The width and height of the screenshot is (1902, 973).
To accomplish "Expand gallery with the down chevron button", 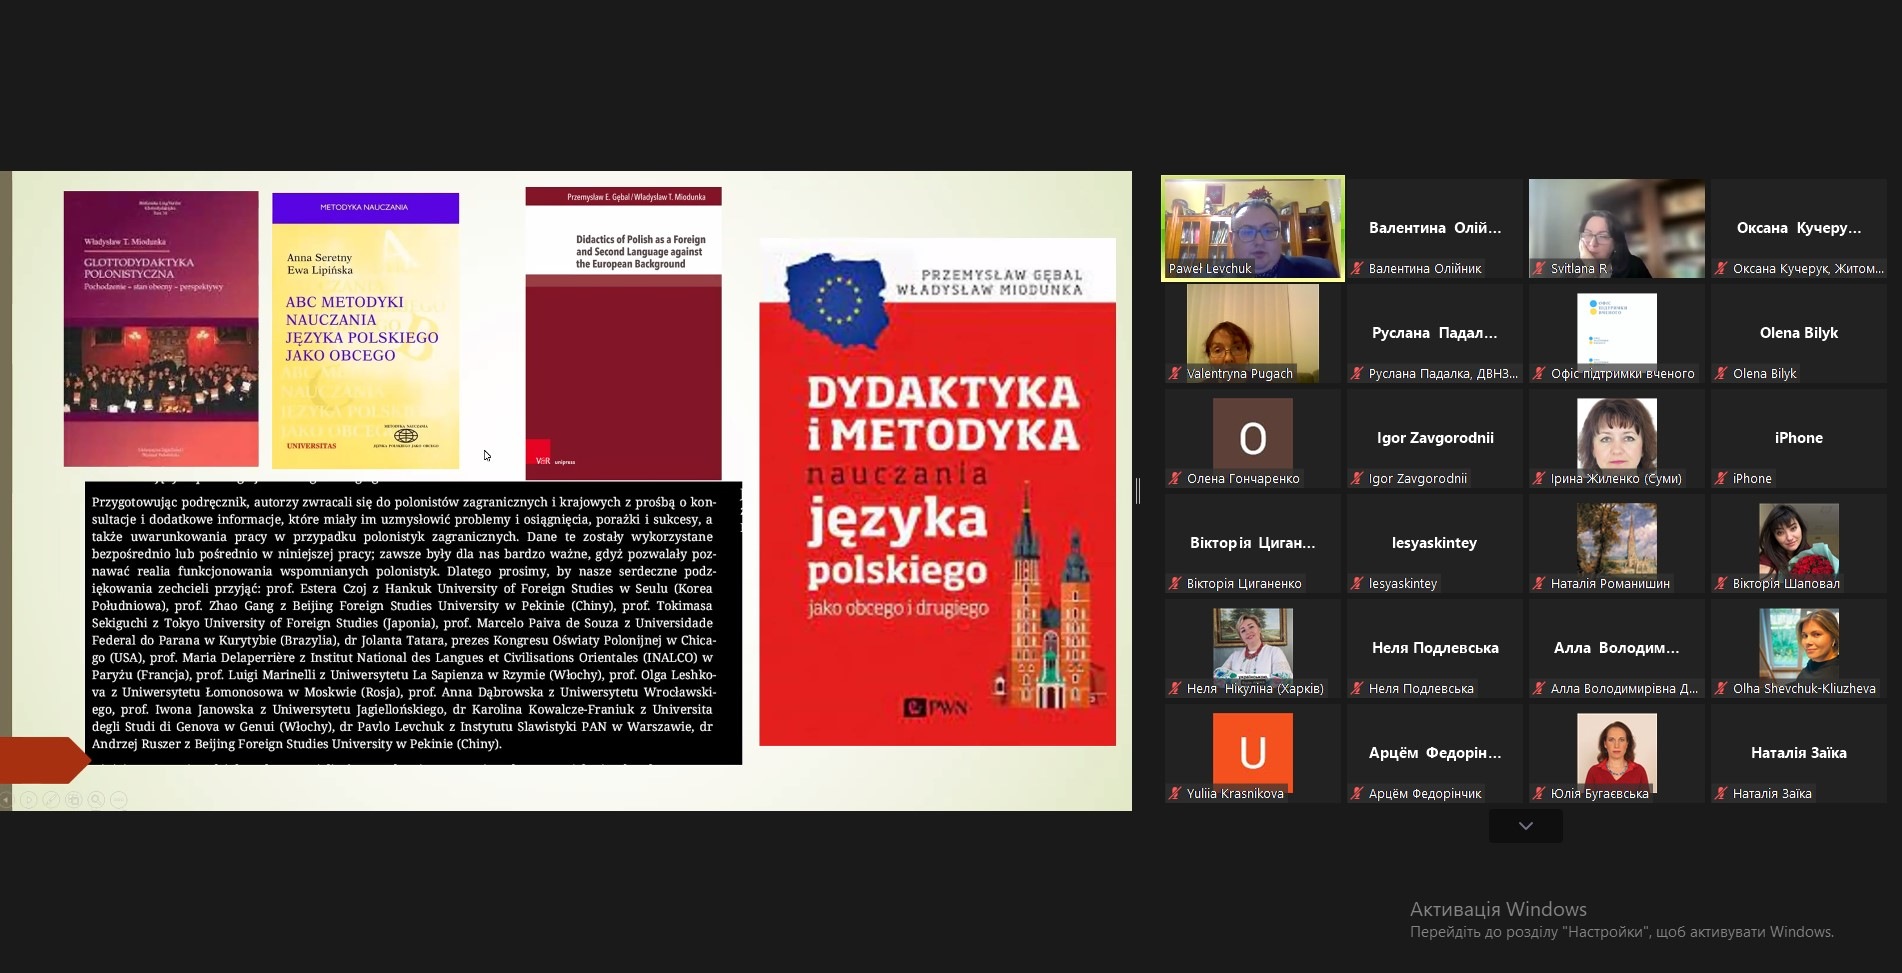I will (x=1525, y=826).
